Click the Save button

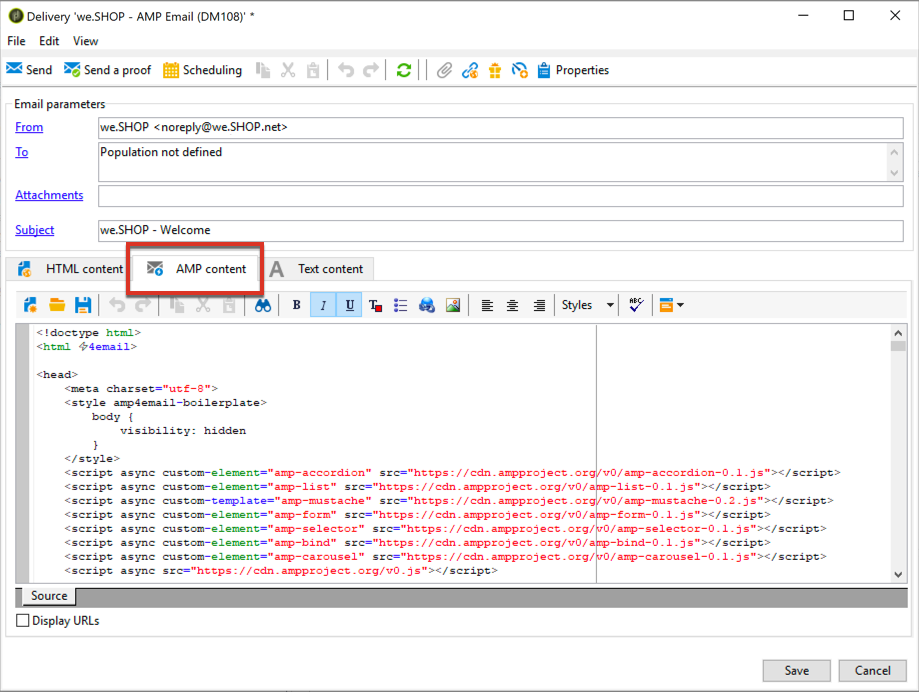[797, 670]
